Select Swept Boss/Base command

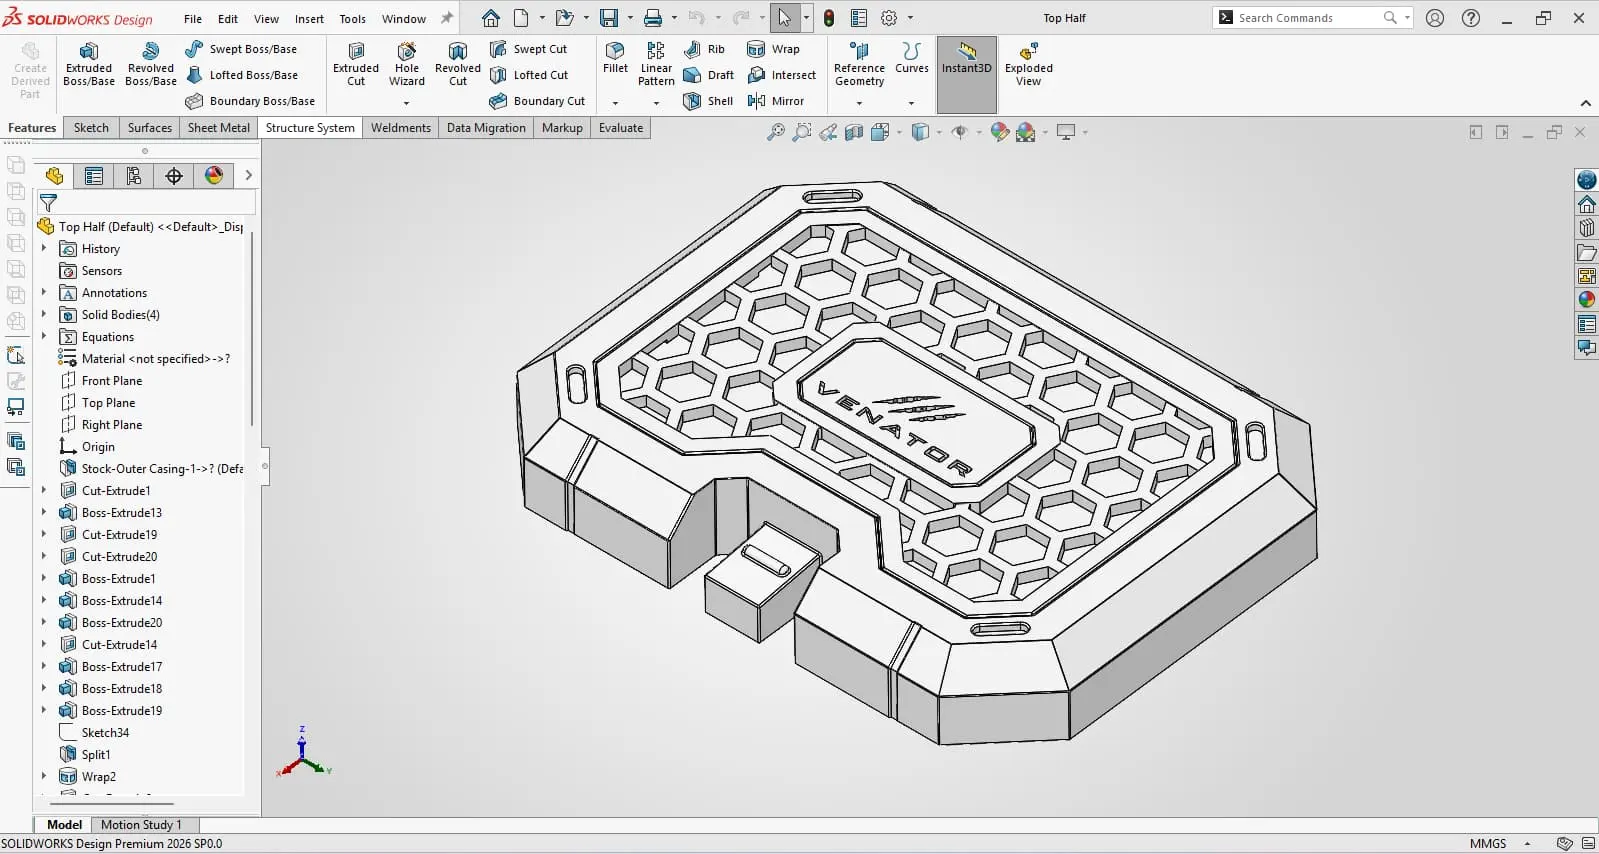point(241,49)
